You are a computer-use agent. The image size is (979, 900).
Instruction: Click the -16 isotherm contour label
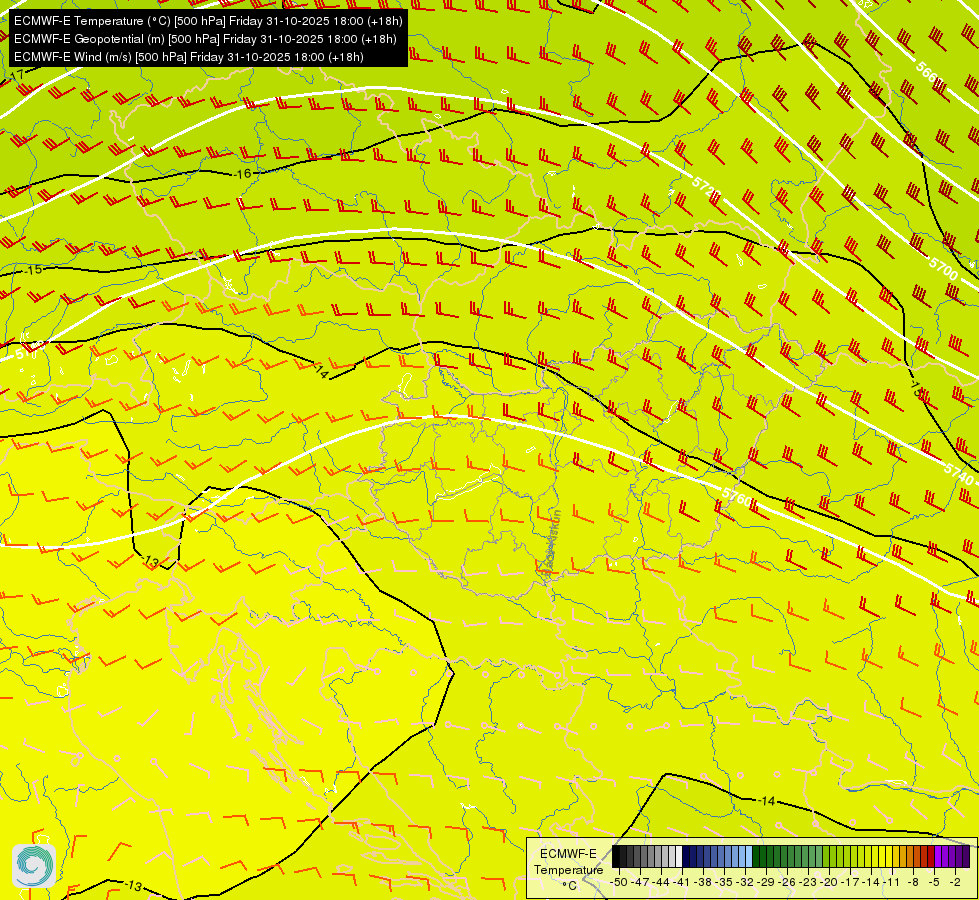pyautogui.click(x=243, y=174)
